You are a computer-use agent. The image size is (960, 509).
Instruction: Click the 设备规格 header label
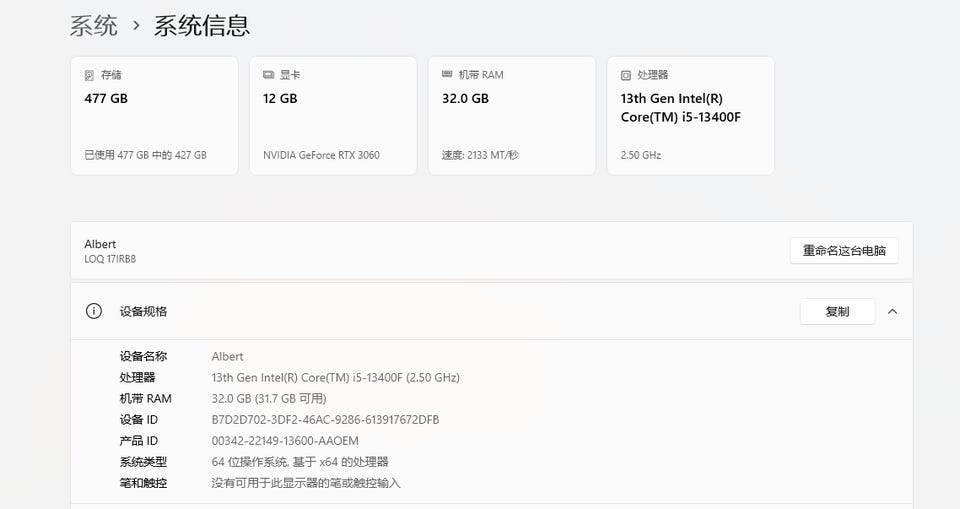tap(143, 312)
